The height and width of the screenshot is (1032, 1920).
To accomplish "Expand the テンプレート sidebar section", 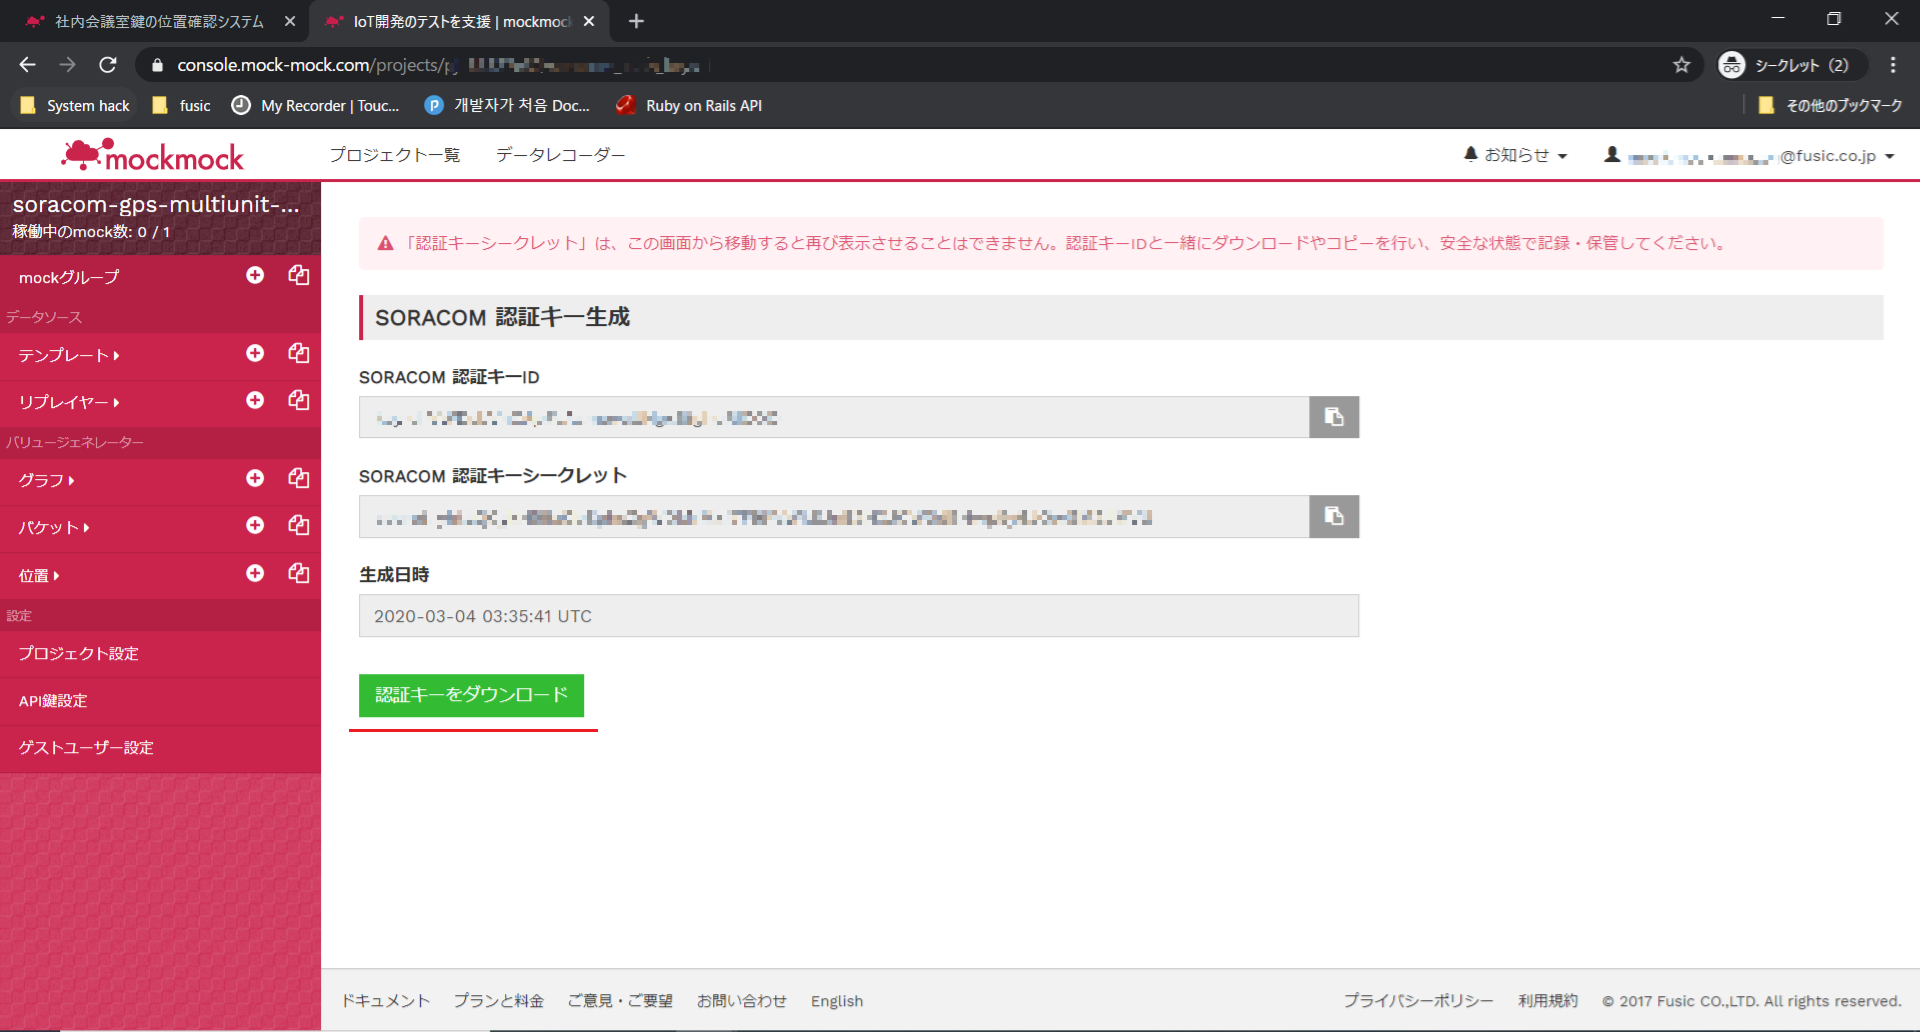I will 68,355.
